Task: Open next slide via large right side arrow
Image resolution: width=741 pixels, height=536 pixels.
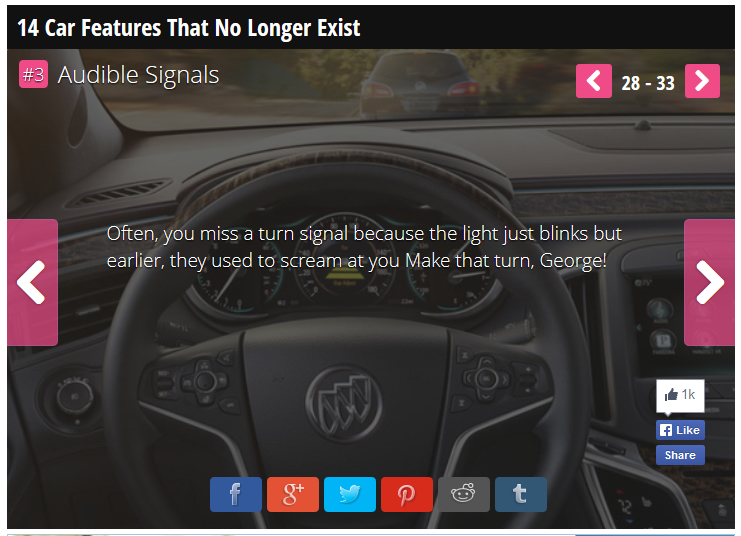Action: [x=709, y=282]
